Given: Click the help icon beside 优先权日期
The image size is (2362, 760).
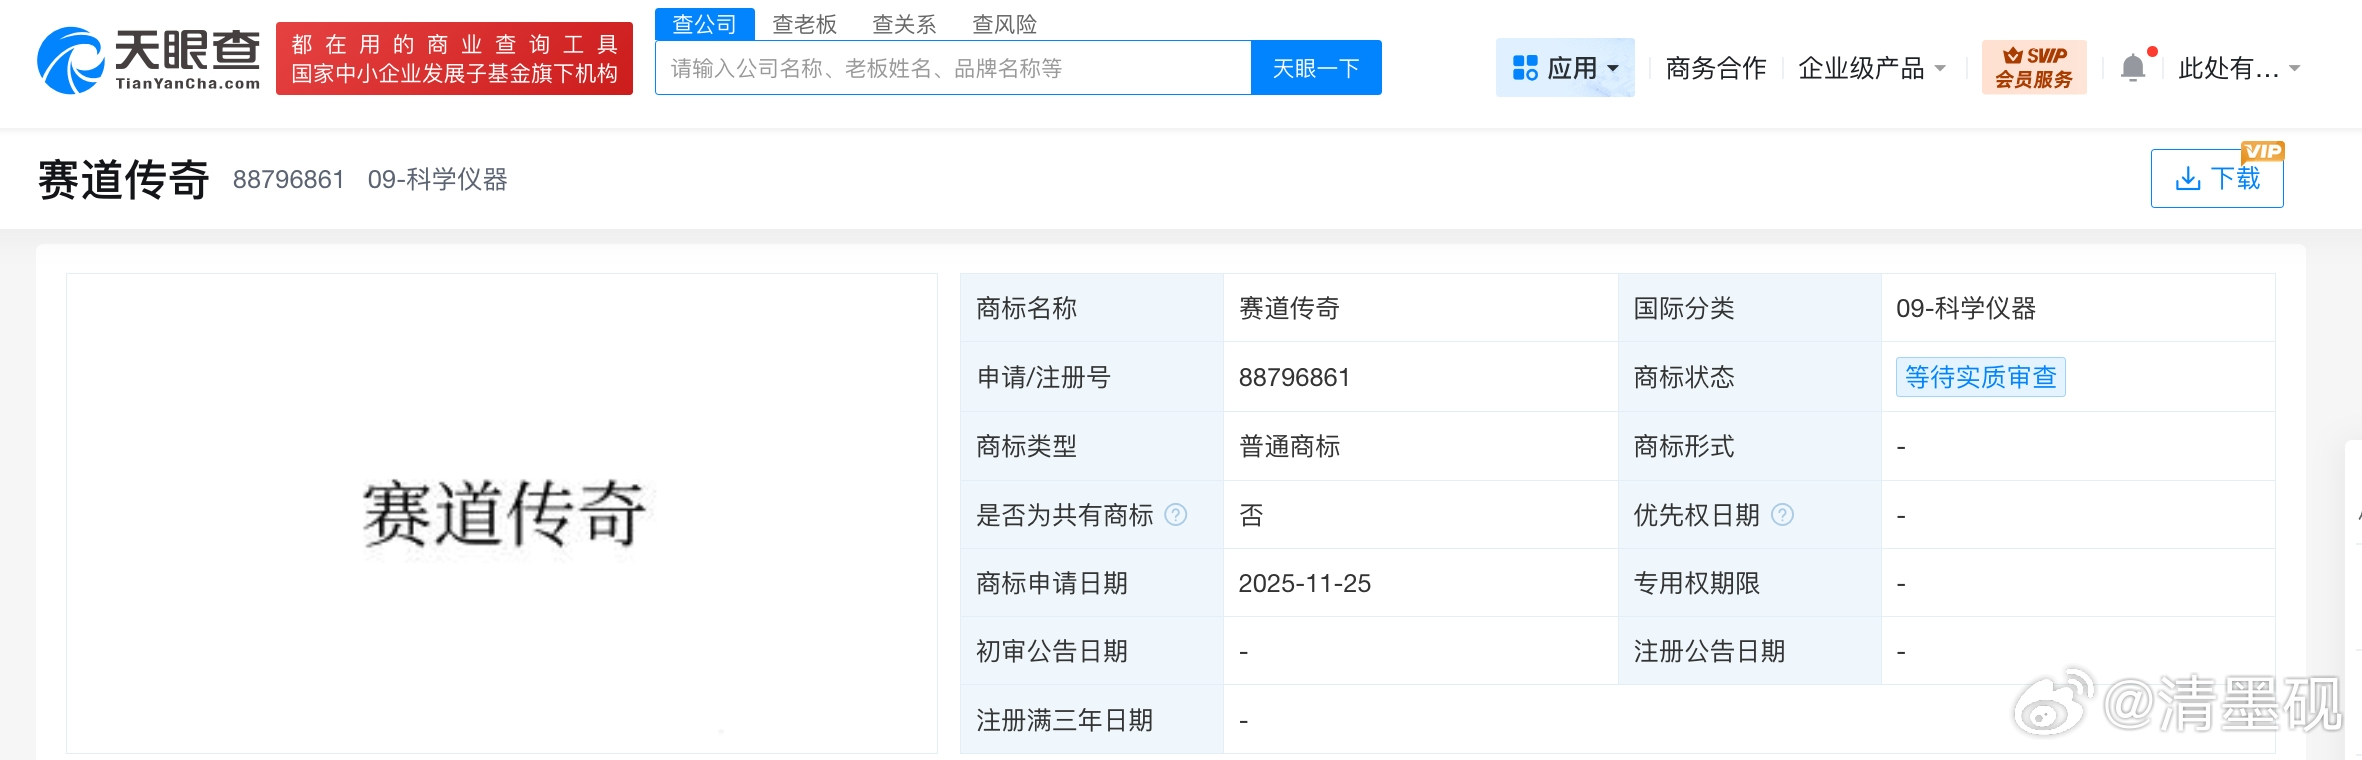Looking at the screenshot, I should 1782,515.
